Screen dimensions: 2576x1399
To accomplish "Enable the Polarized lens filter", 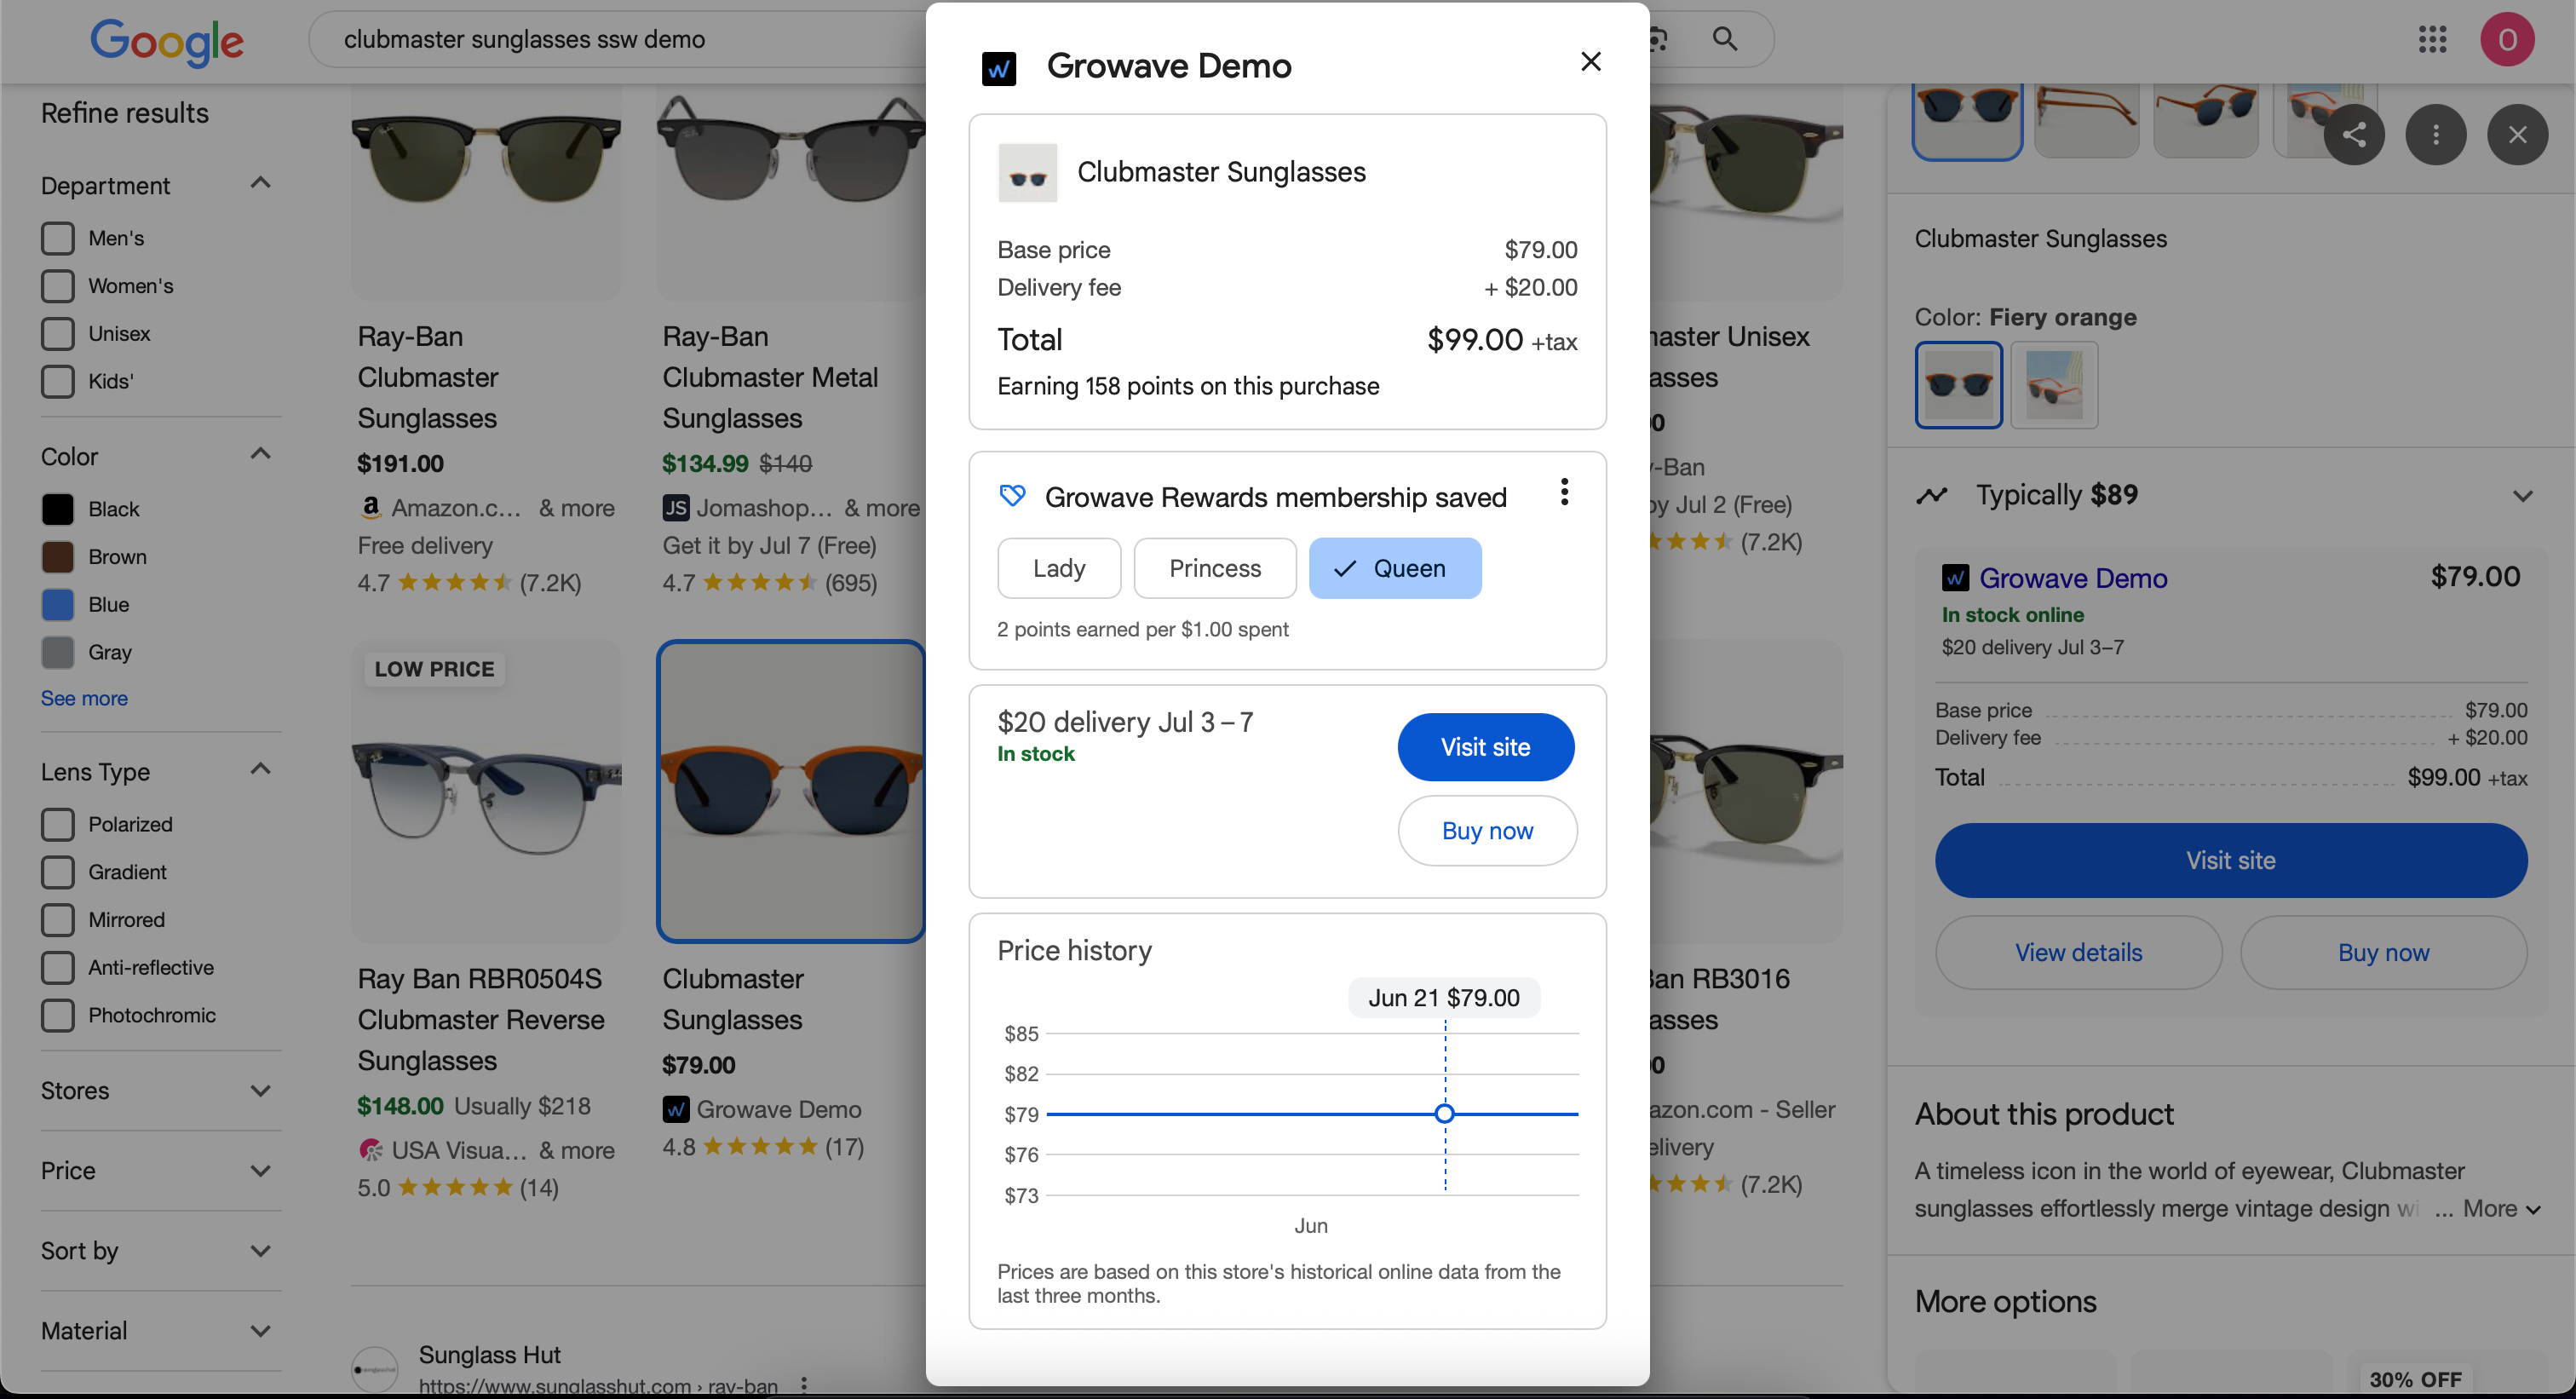I will pos(58,824).
